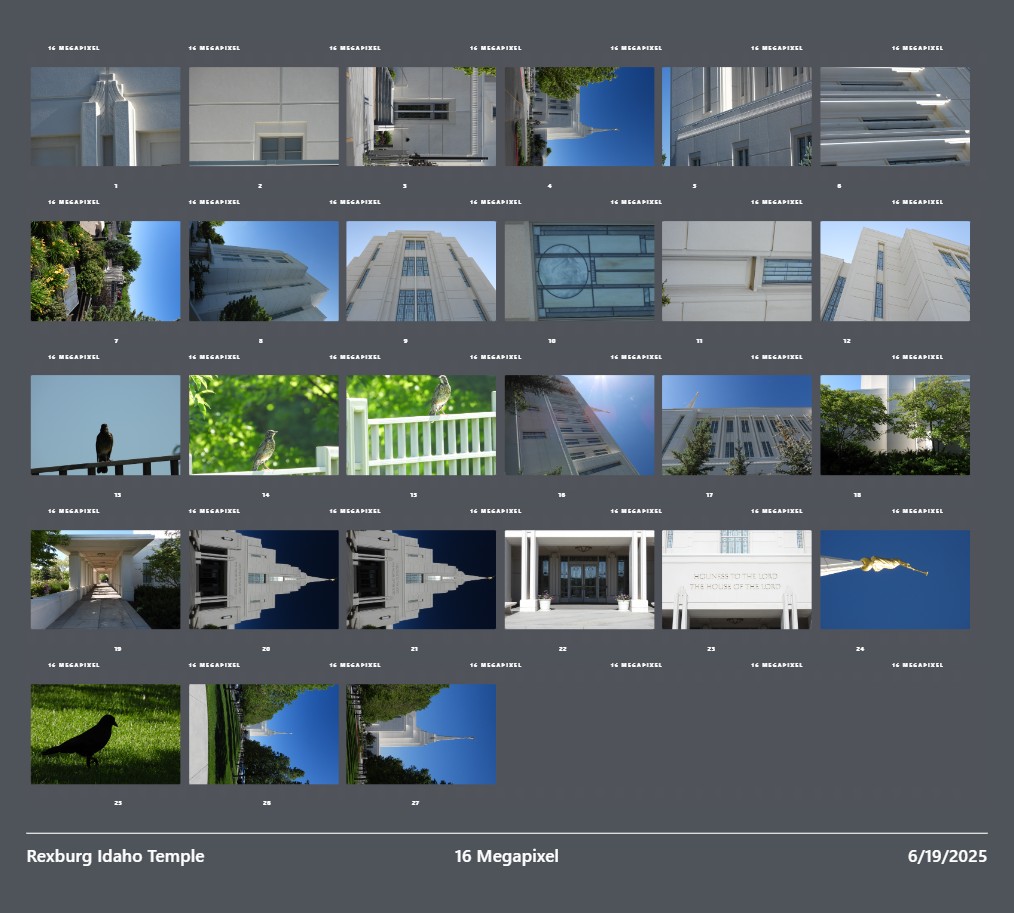The height and width of the screenshot is (913, 1014).
Task: Select thumbnail 9 of the temple facade looking up
Action: point(421,271)
